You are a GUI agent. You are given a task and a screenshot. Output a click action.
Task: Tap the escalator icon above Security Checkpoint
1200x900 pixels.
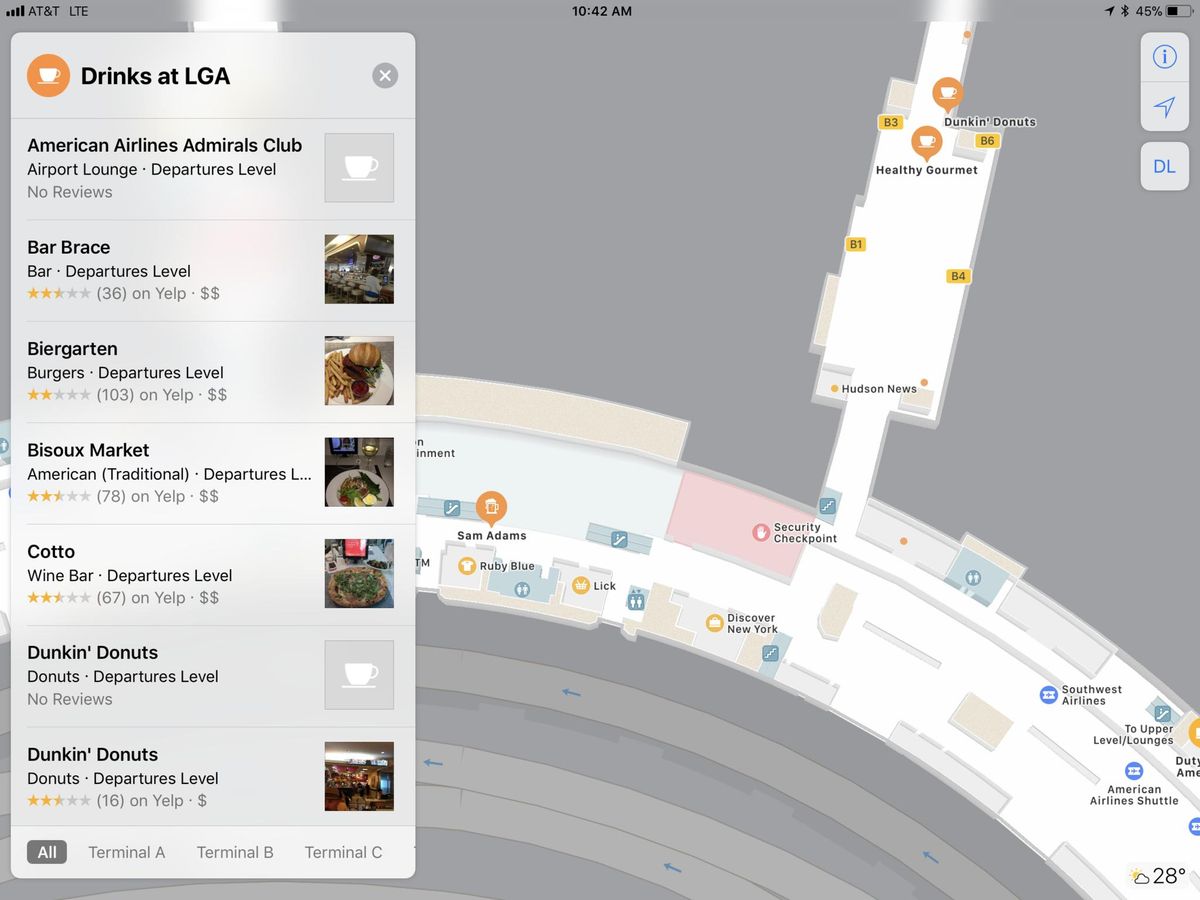[827, 506]
